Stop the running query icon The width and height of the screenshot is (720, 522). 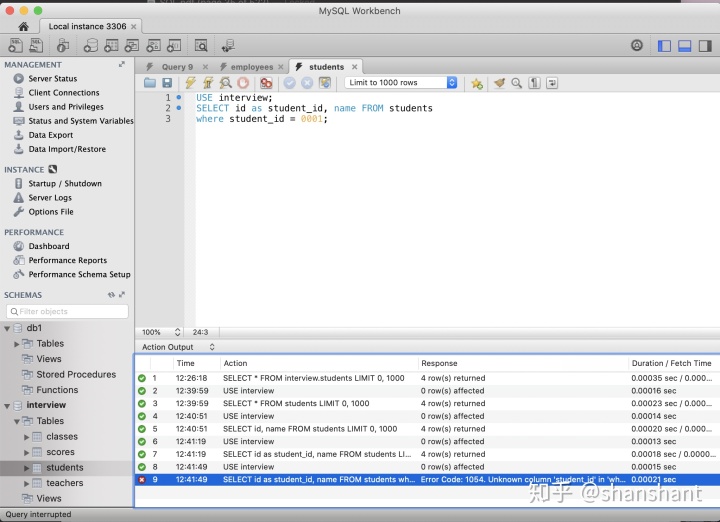click(243, 83)
